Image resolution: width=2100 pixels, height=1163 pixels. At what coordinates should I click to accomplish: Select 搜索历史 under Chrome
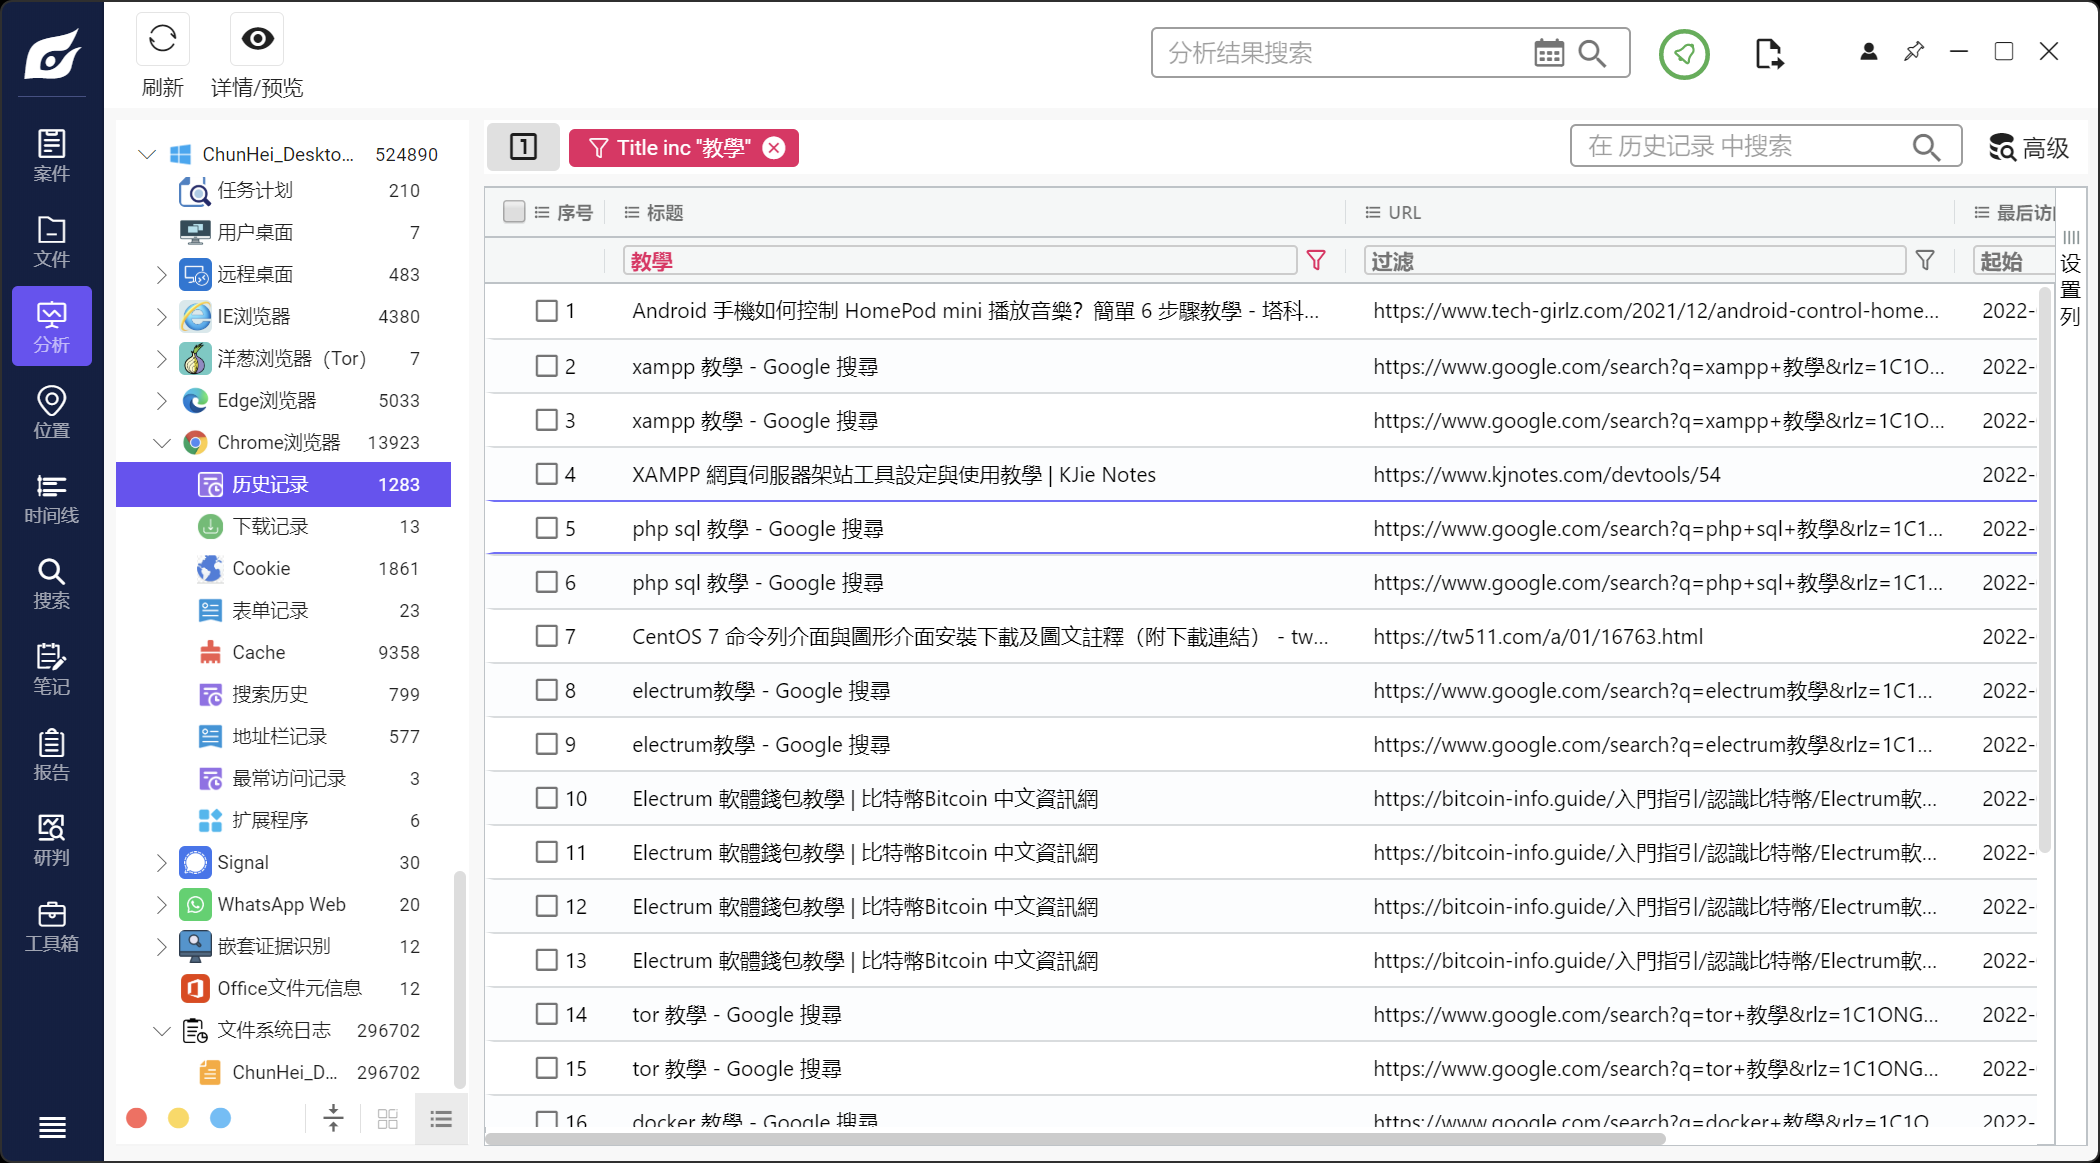283,694
